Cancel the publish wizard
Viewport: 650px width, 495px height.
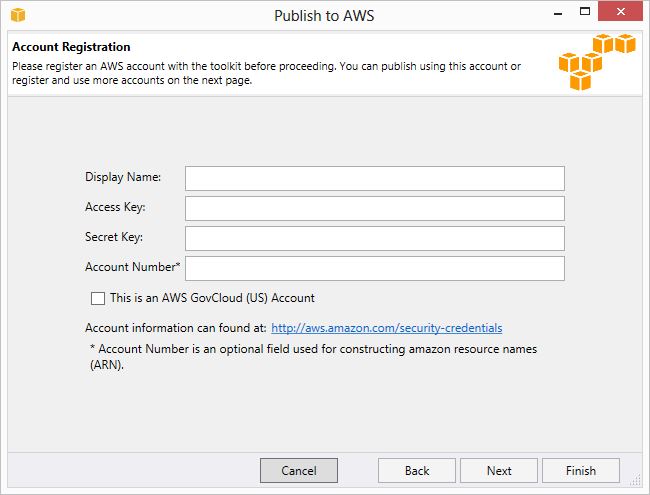click(298, 471)
